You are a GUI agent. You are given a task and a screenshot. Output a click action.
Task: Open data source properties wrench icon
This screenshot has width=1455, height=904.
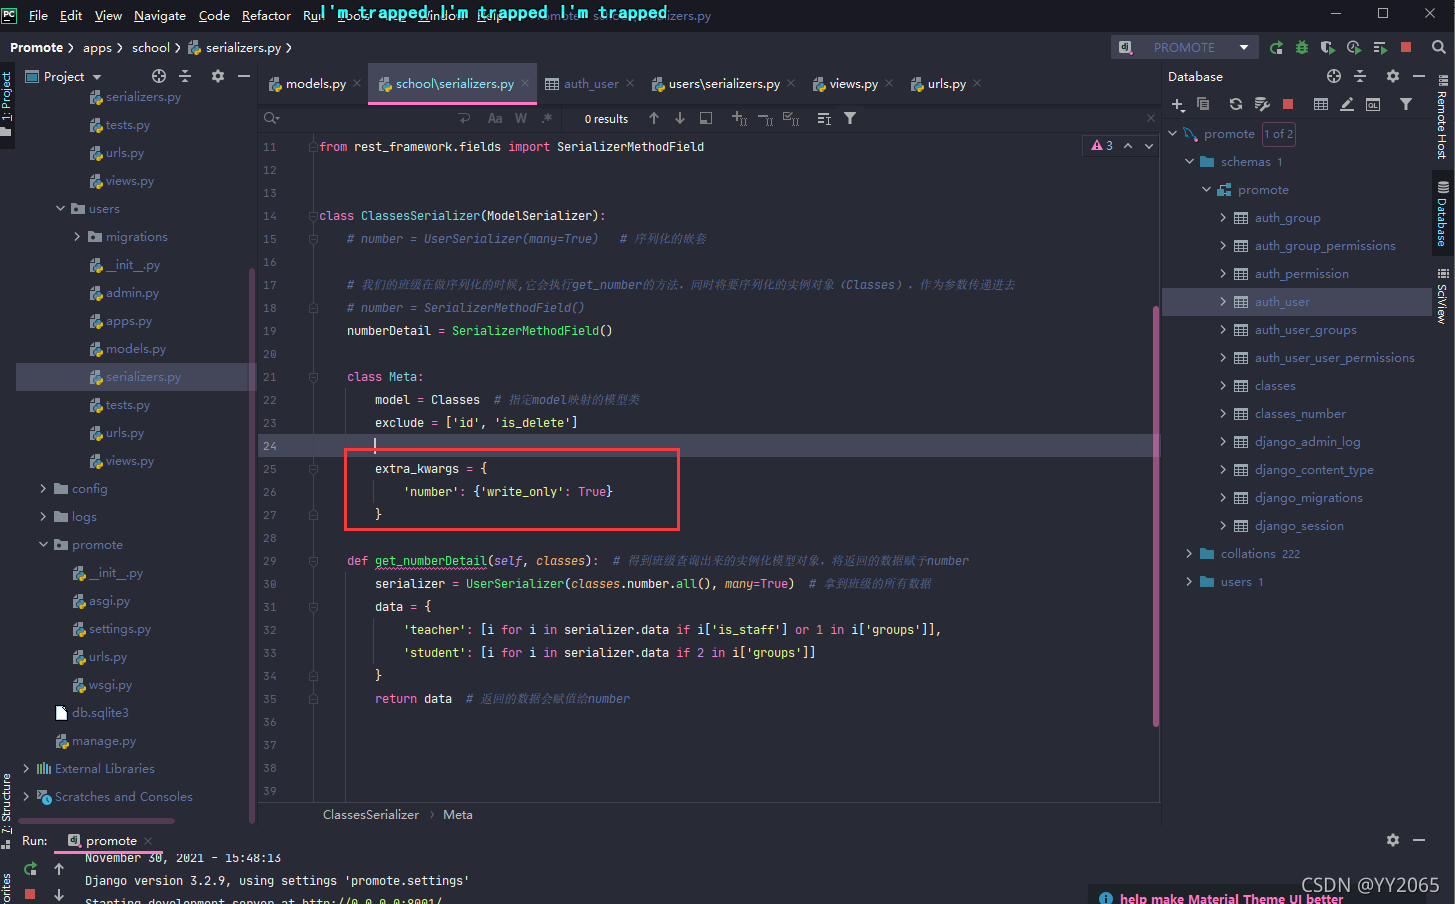tap(1262, 104)
